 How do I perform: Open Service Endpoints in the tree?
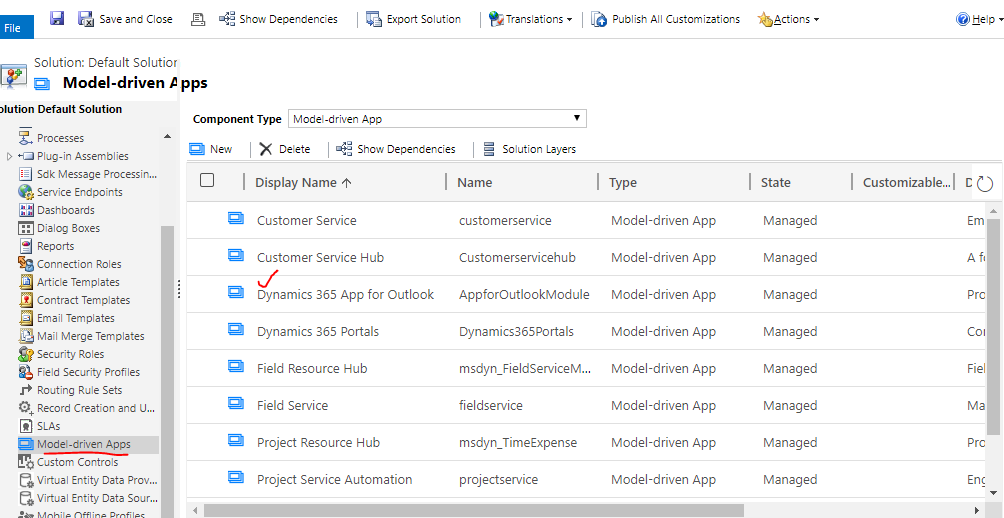pos(79,192)
